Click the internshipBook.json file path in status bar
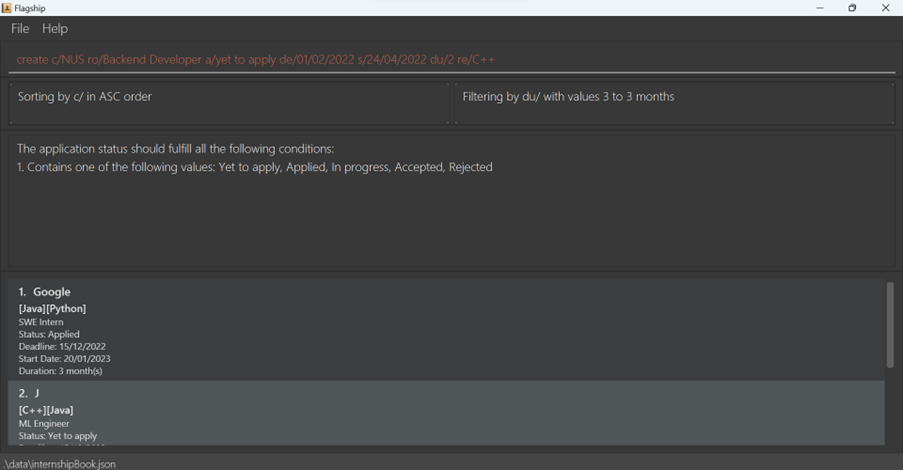 59,464
